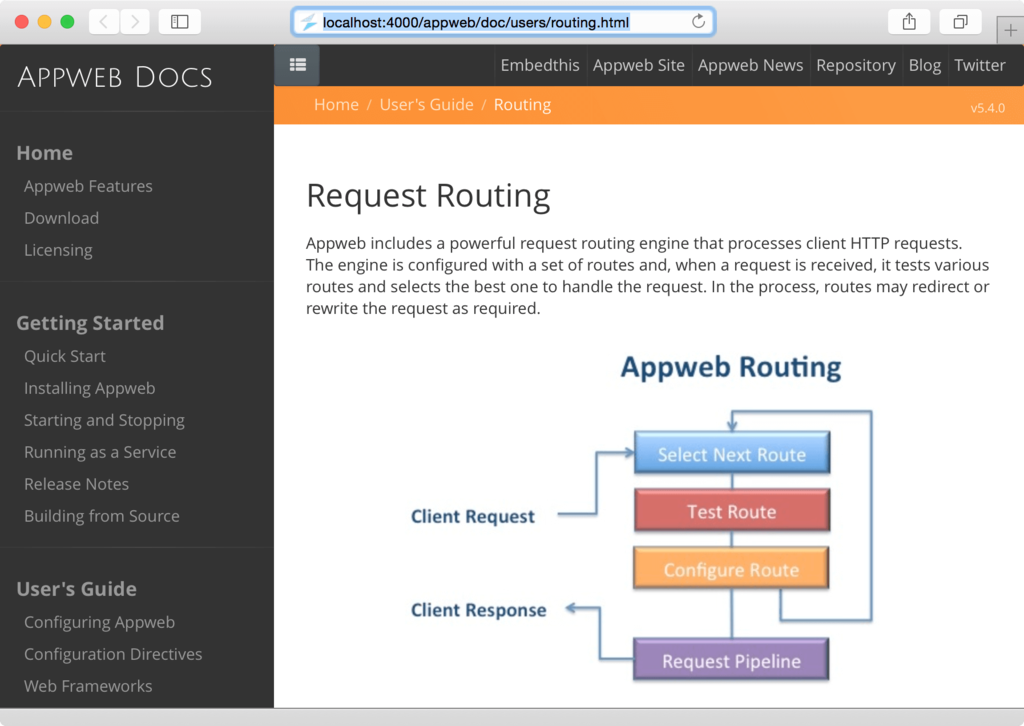Click the Safari forward navigation arrow

coord(135,21)
